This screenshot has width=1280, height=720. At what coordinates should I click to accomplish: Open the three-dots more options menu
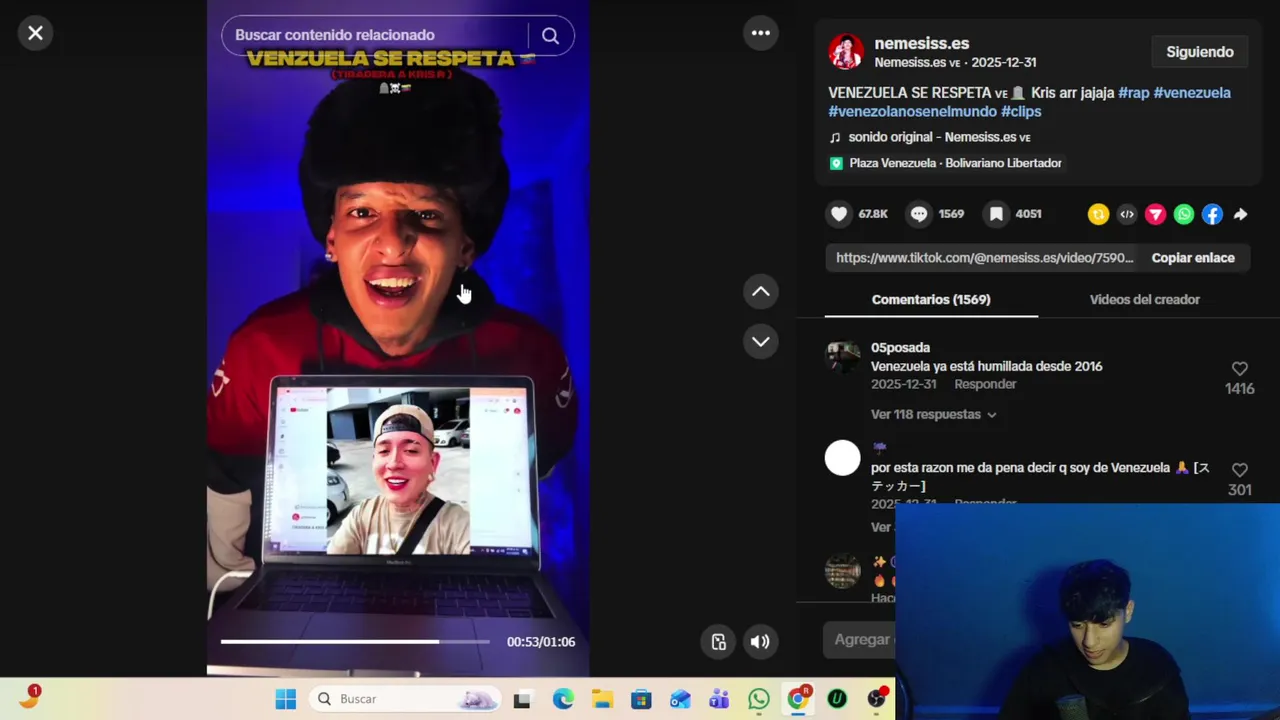pos(761,33)
